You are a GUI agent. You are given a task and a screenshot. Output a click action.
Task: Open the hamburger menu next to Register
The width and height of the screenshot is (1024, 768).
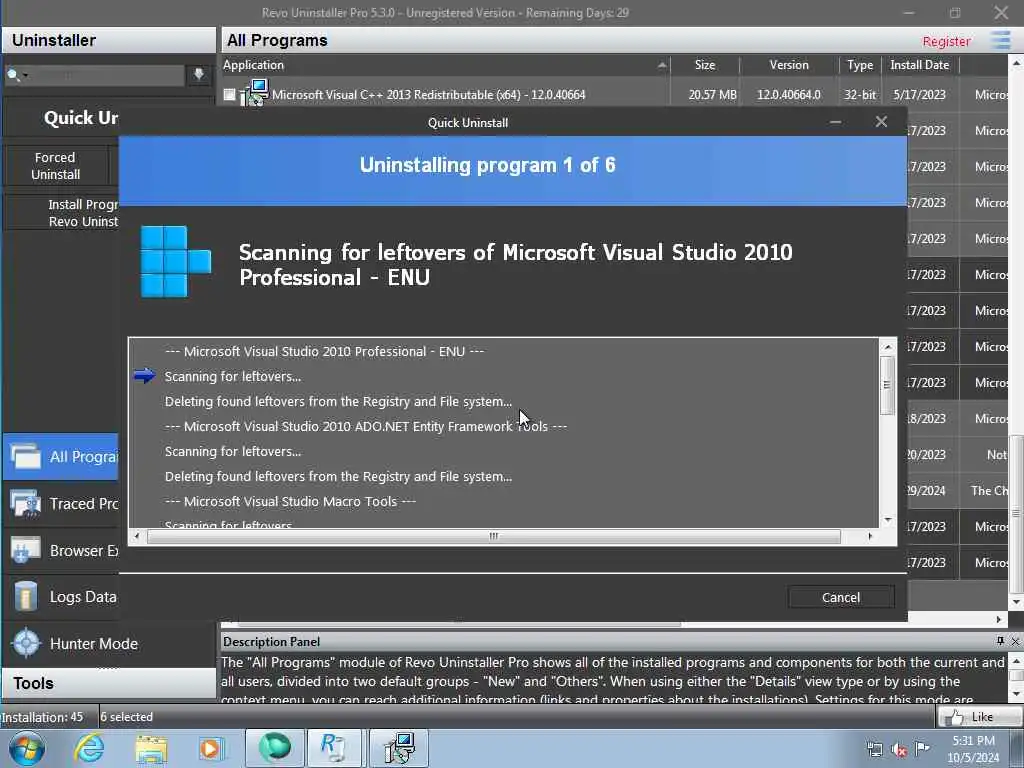[1000, 40]
